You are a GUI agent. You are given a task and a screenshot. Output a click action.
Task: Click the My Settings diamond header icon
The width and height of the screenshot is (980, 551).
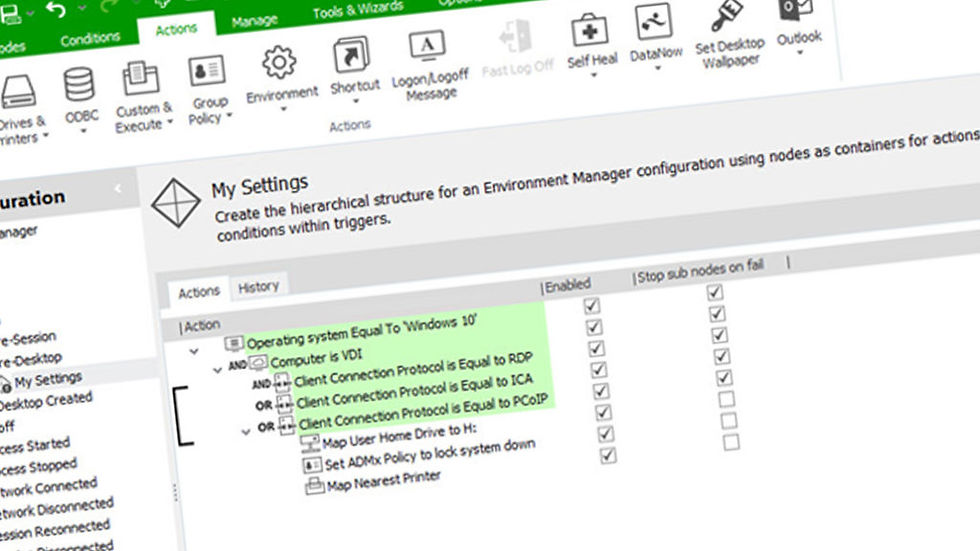coord(176,203)
